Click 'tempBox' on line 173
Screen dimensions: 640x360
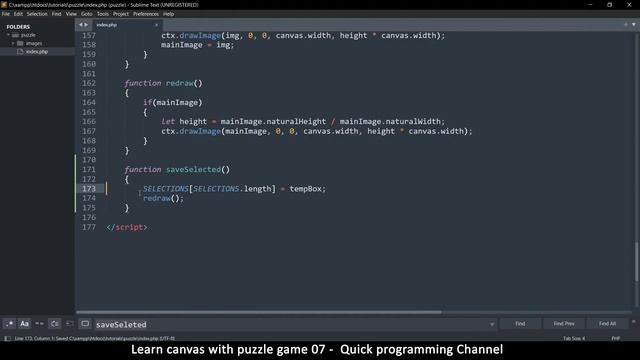tap(306, 189)
